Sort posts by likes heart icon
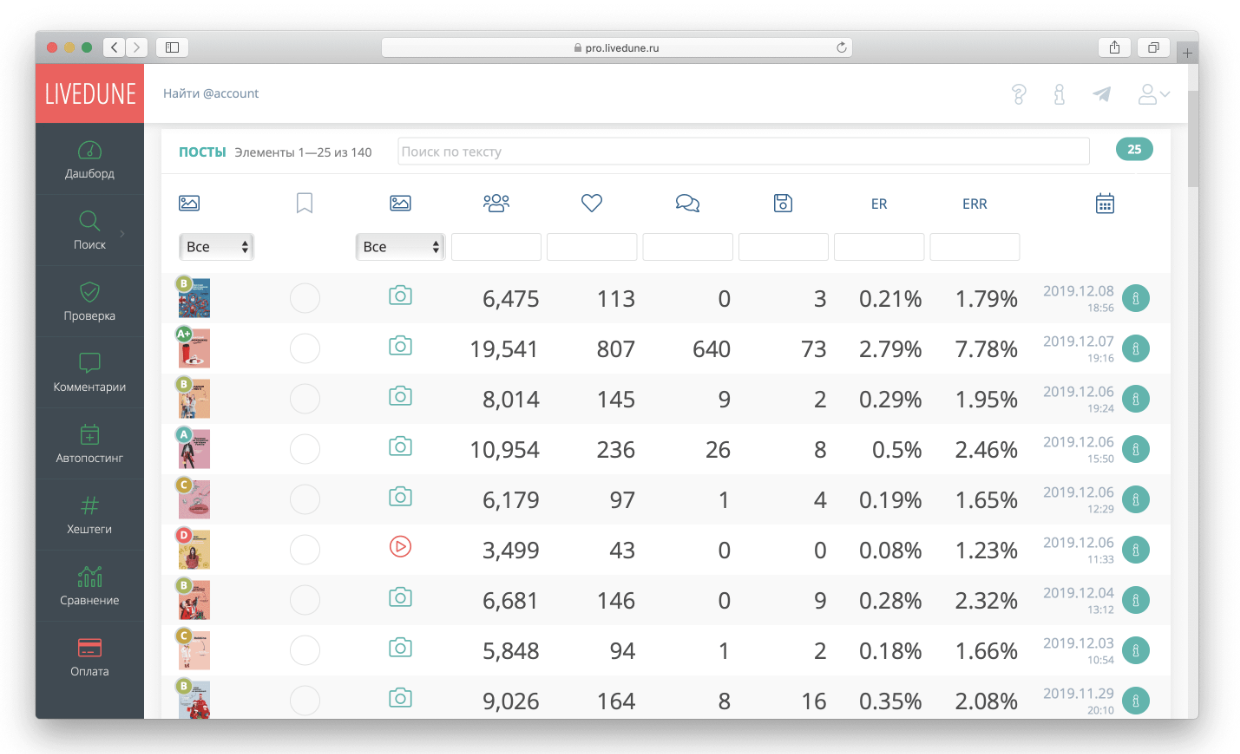This screenshot has height=754, width=1240. pyautogui.click(x=592, y=203)
